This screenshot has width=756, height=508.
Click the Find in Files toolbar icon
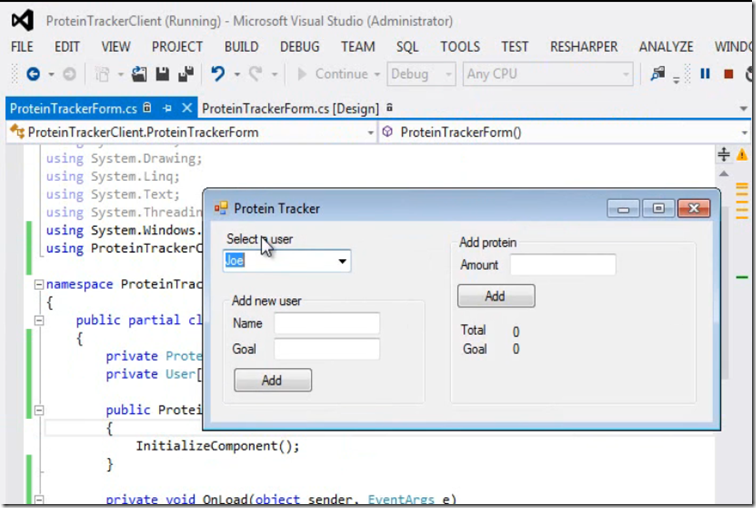[x=658, y=74]
